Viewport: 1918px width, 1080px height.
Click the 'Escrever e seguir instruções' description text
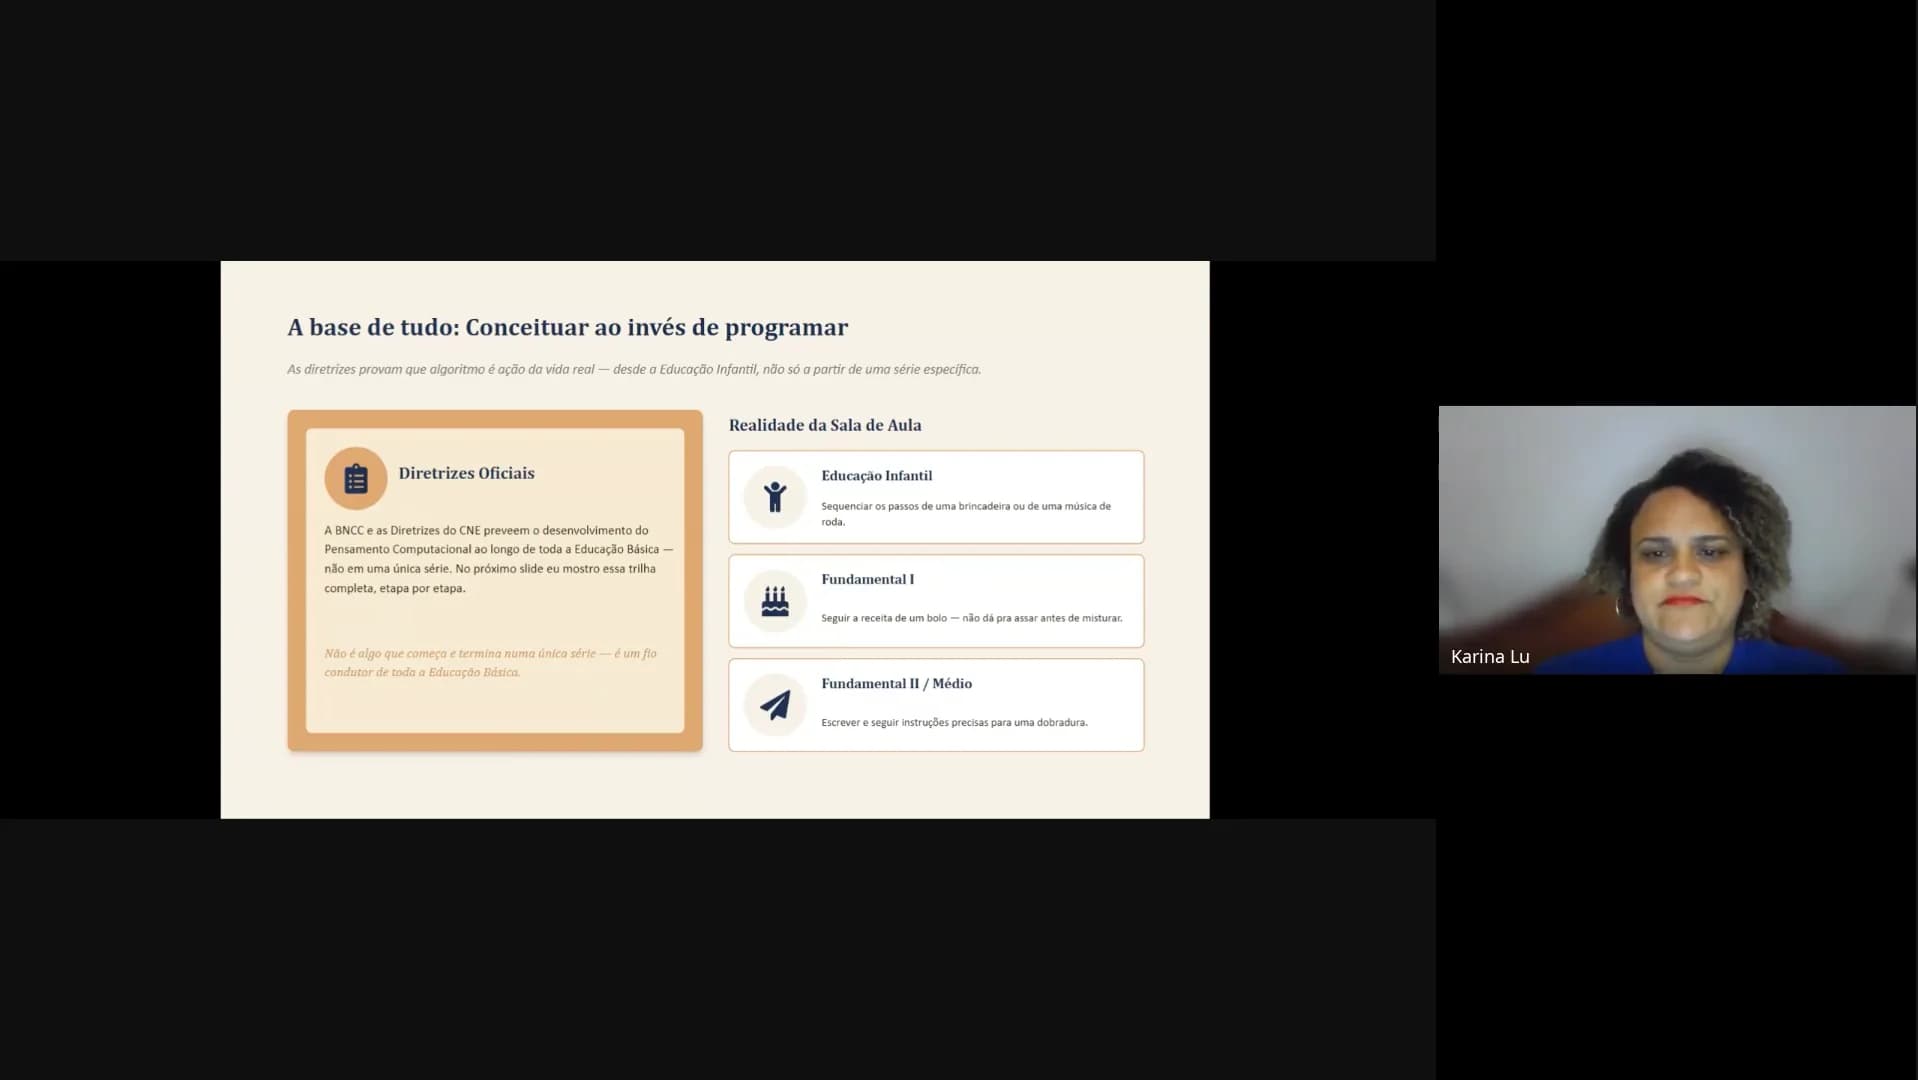(x=954, y=722)
